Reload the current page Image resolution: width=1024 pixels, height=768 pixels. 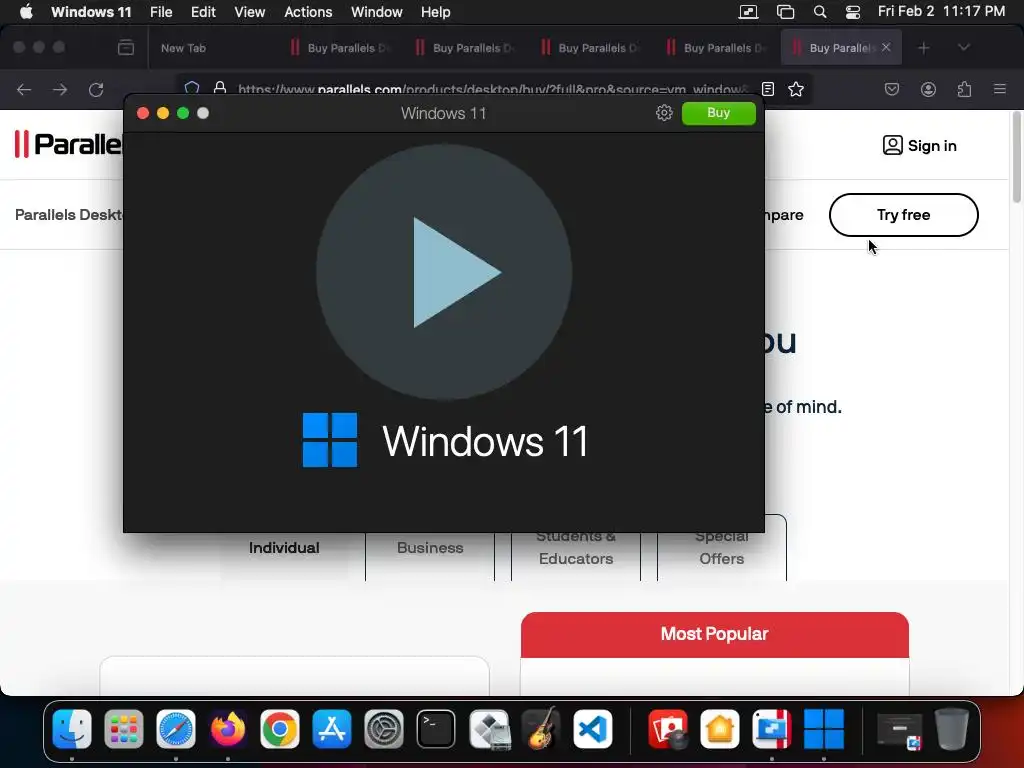pos(96,89)
